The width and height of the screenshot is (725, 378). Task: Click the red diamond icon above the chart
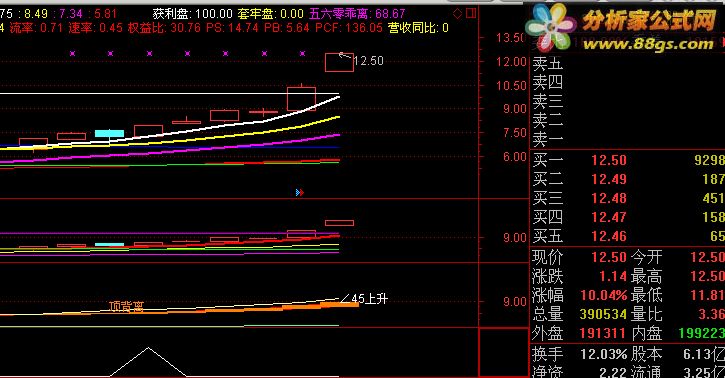[457, 13]
